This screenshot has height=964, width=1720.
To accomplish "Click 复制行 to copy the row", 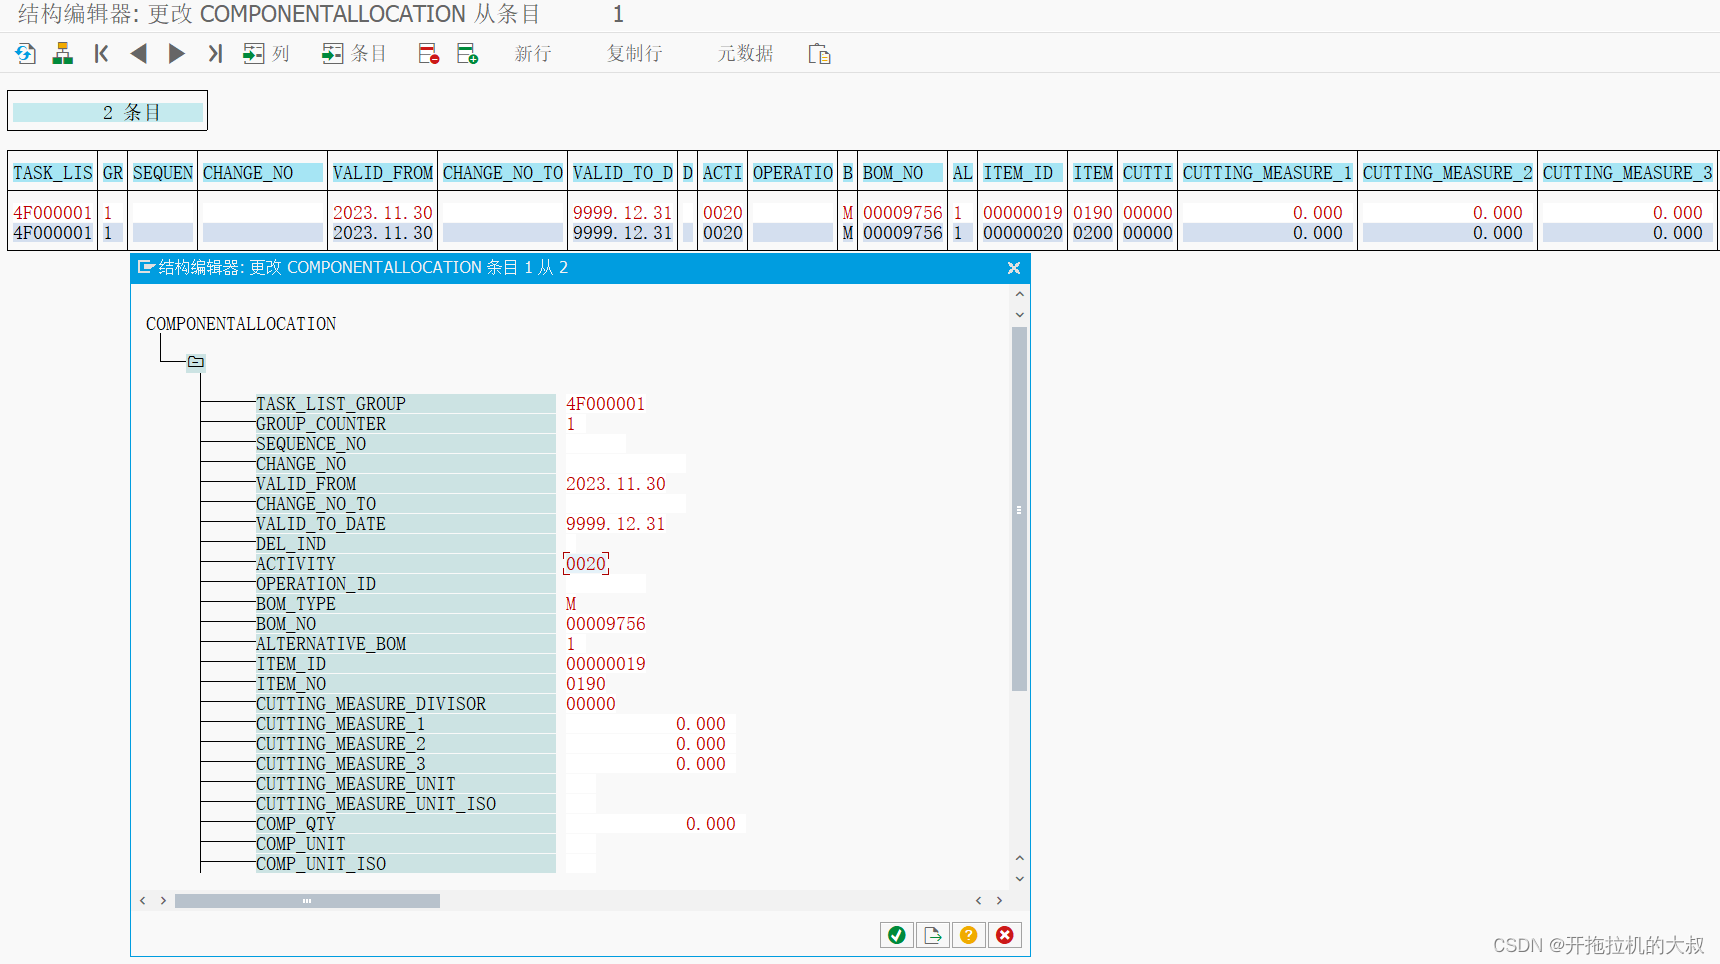I will (633, 53).
